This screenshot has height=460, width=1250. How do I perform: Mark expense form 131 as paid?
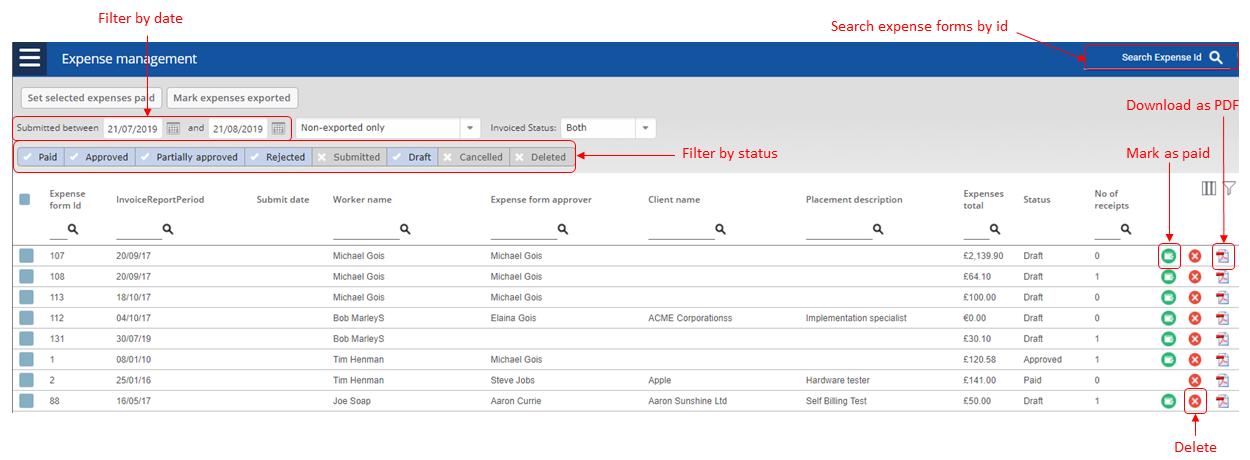pos(1168,339)
